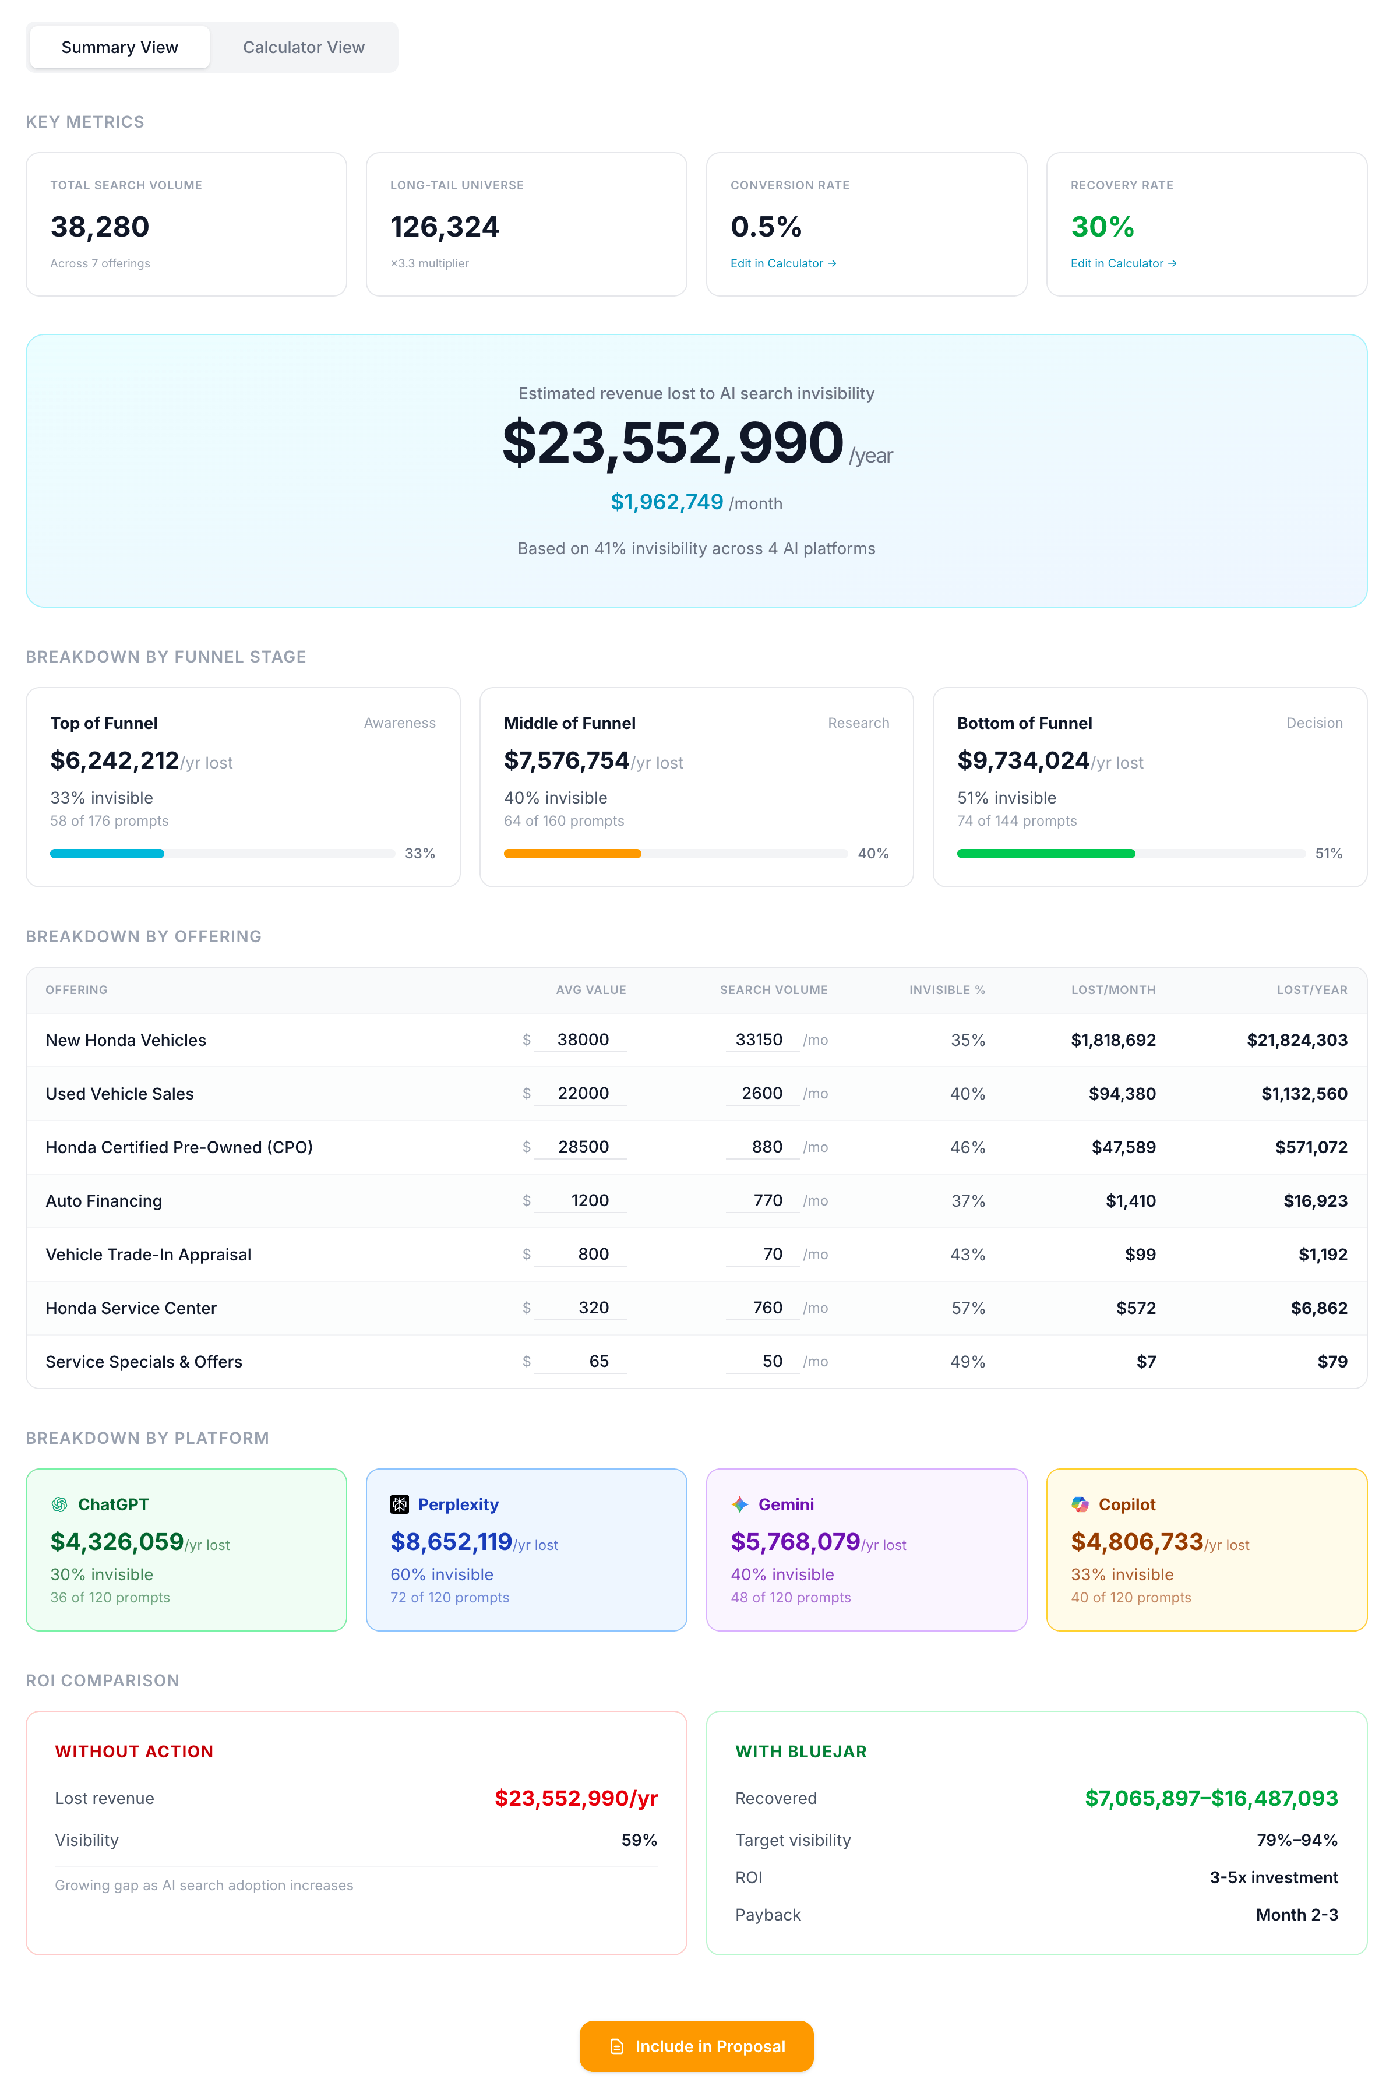Click the Perplexity logo icon
This screenshot has height=2100, width=1400.
coord(399,1504)
